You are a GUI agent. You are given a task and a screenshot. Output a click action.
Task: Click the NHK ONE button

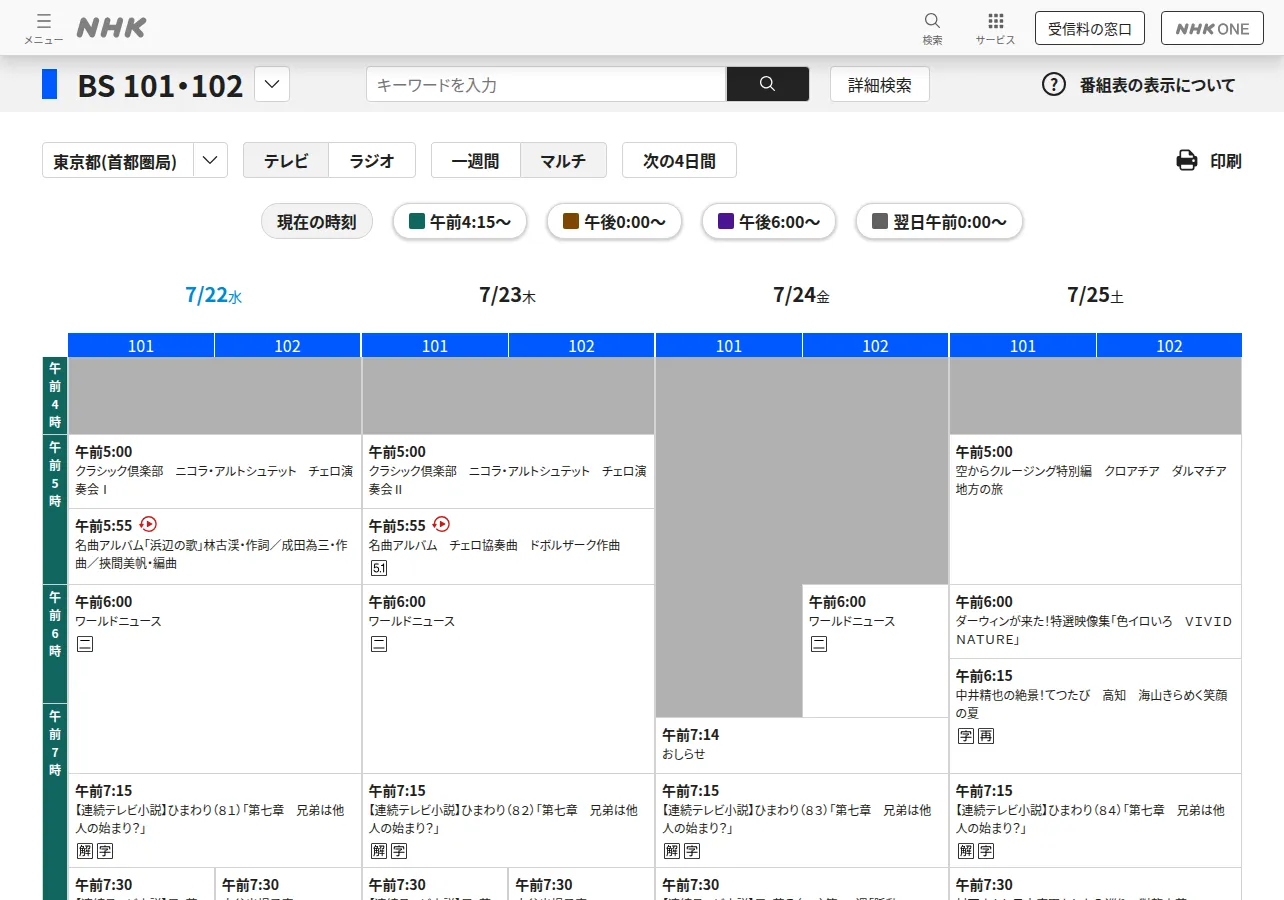pos(1212,28)
